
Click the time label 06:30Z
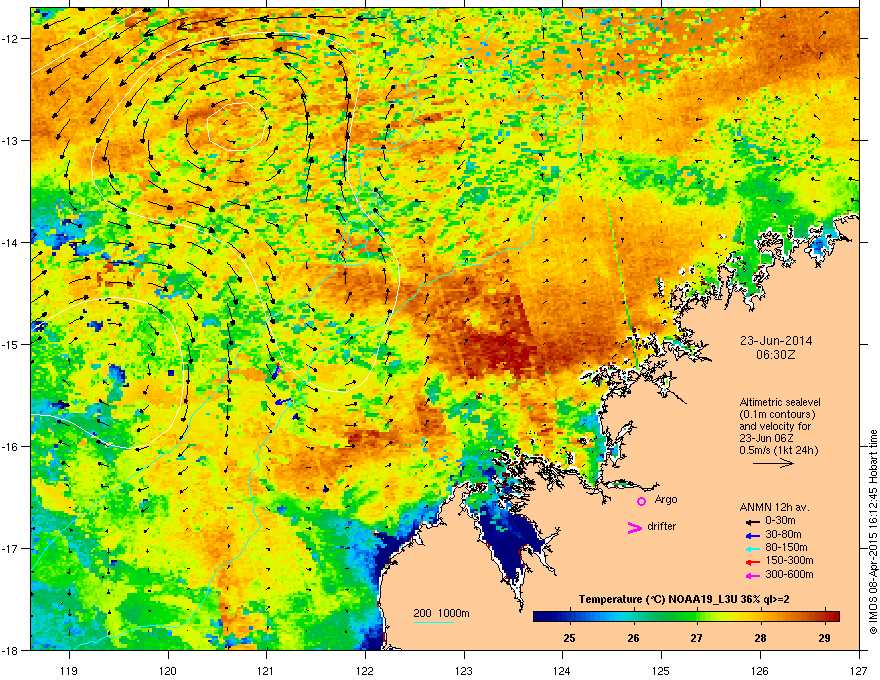pos(776,355)
